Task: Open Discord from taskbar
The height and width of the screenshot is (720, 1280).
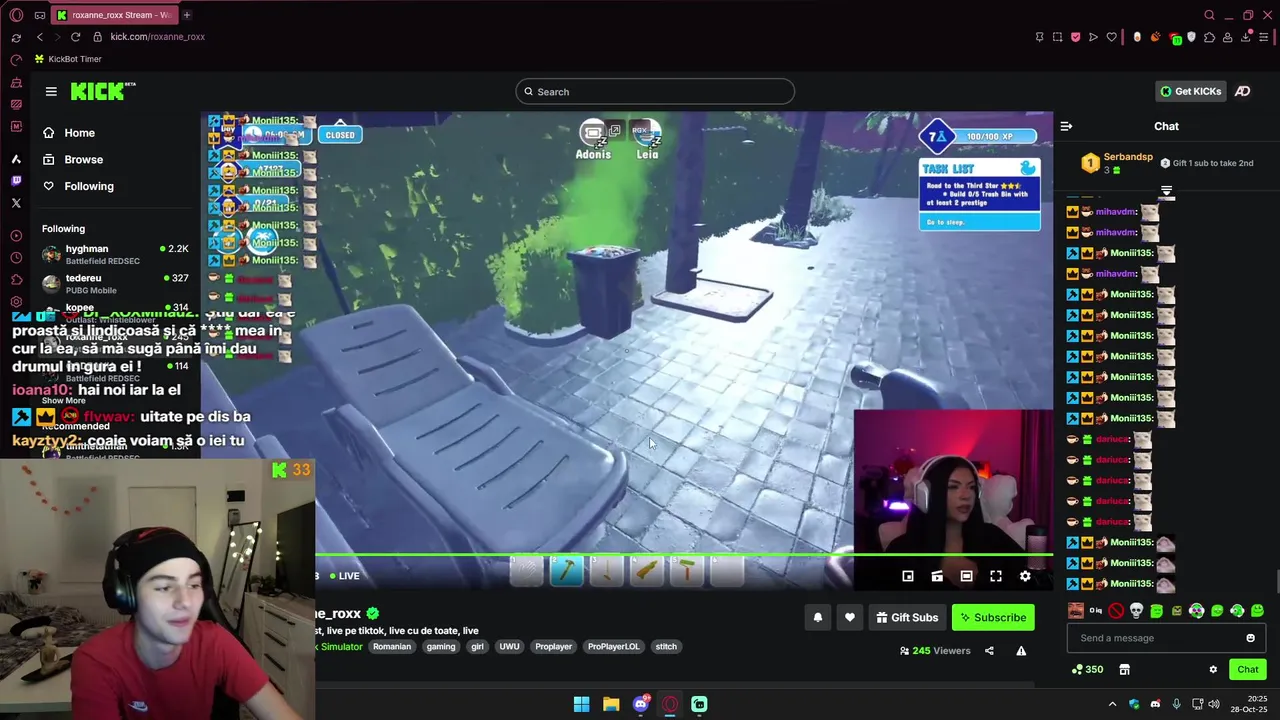Action: (641, 704)
